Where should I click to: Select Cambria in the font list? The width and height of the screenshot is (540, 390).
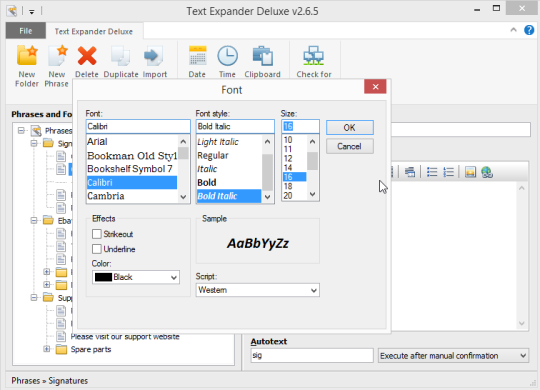coord(132,196)
